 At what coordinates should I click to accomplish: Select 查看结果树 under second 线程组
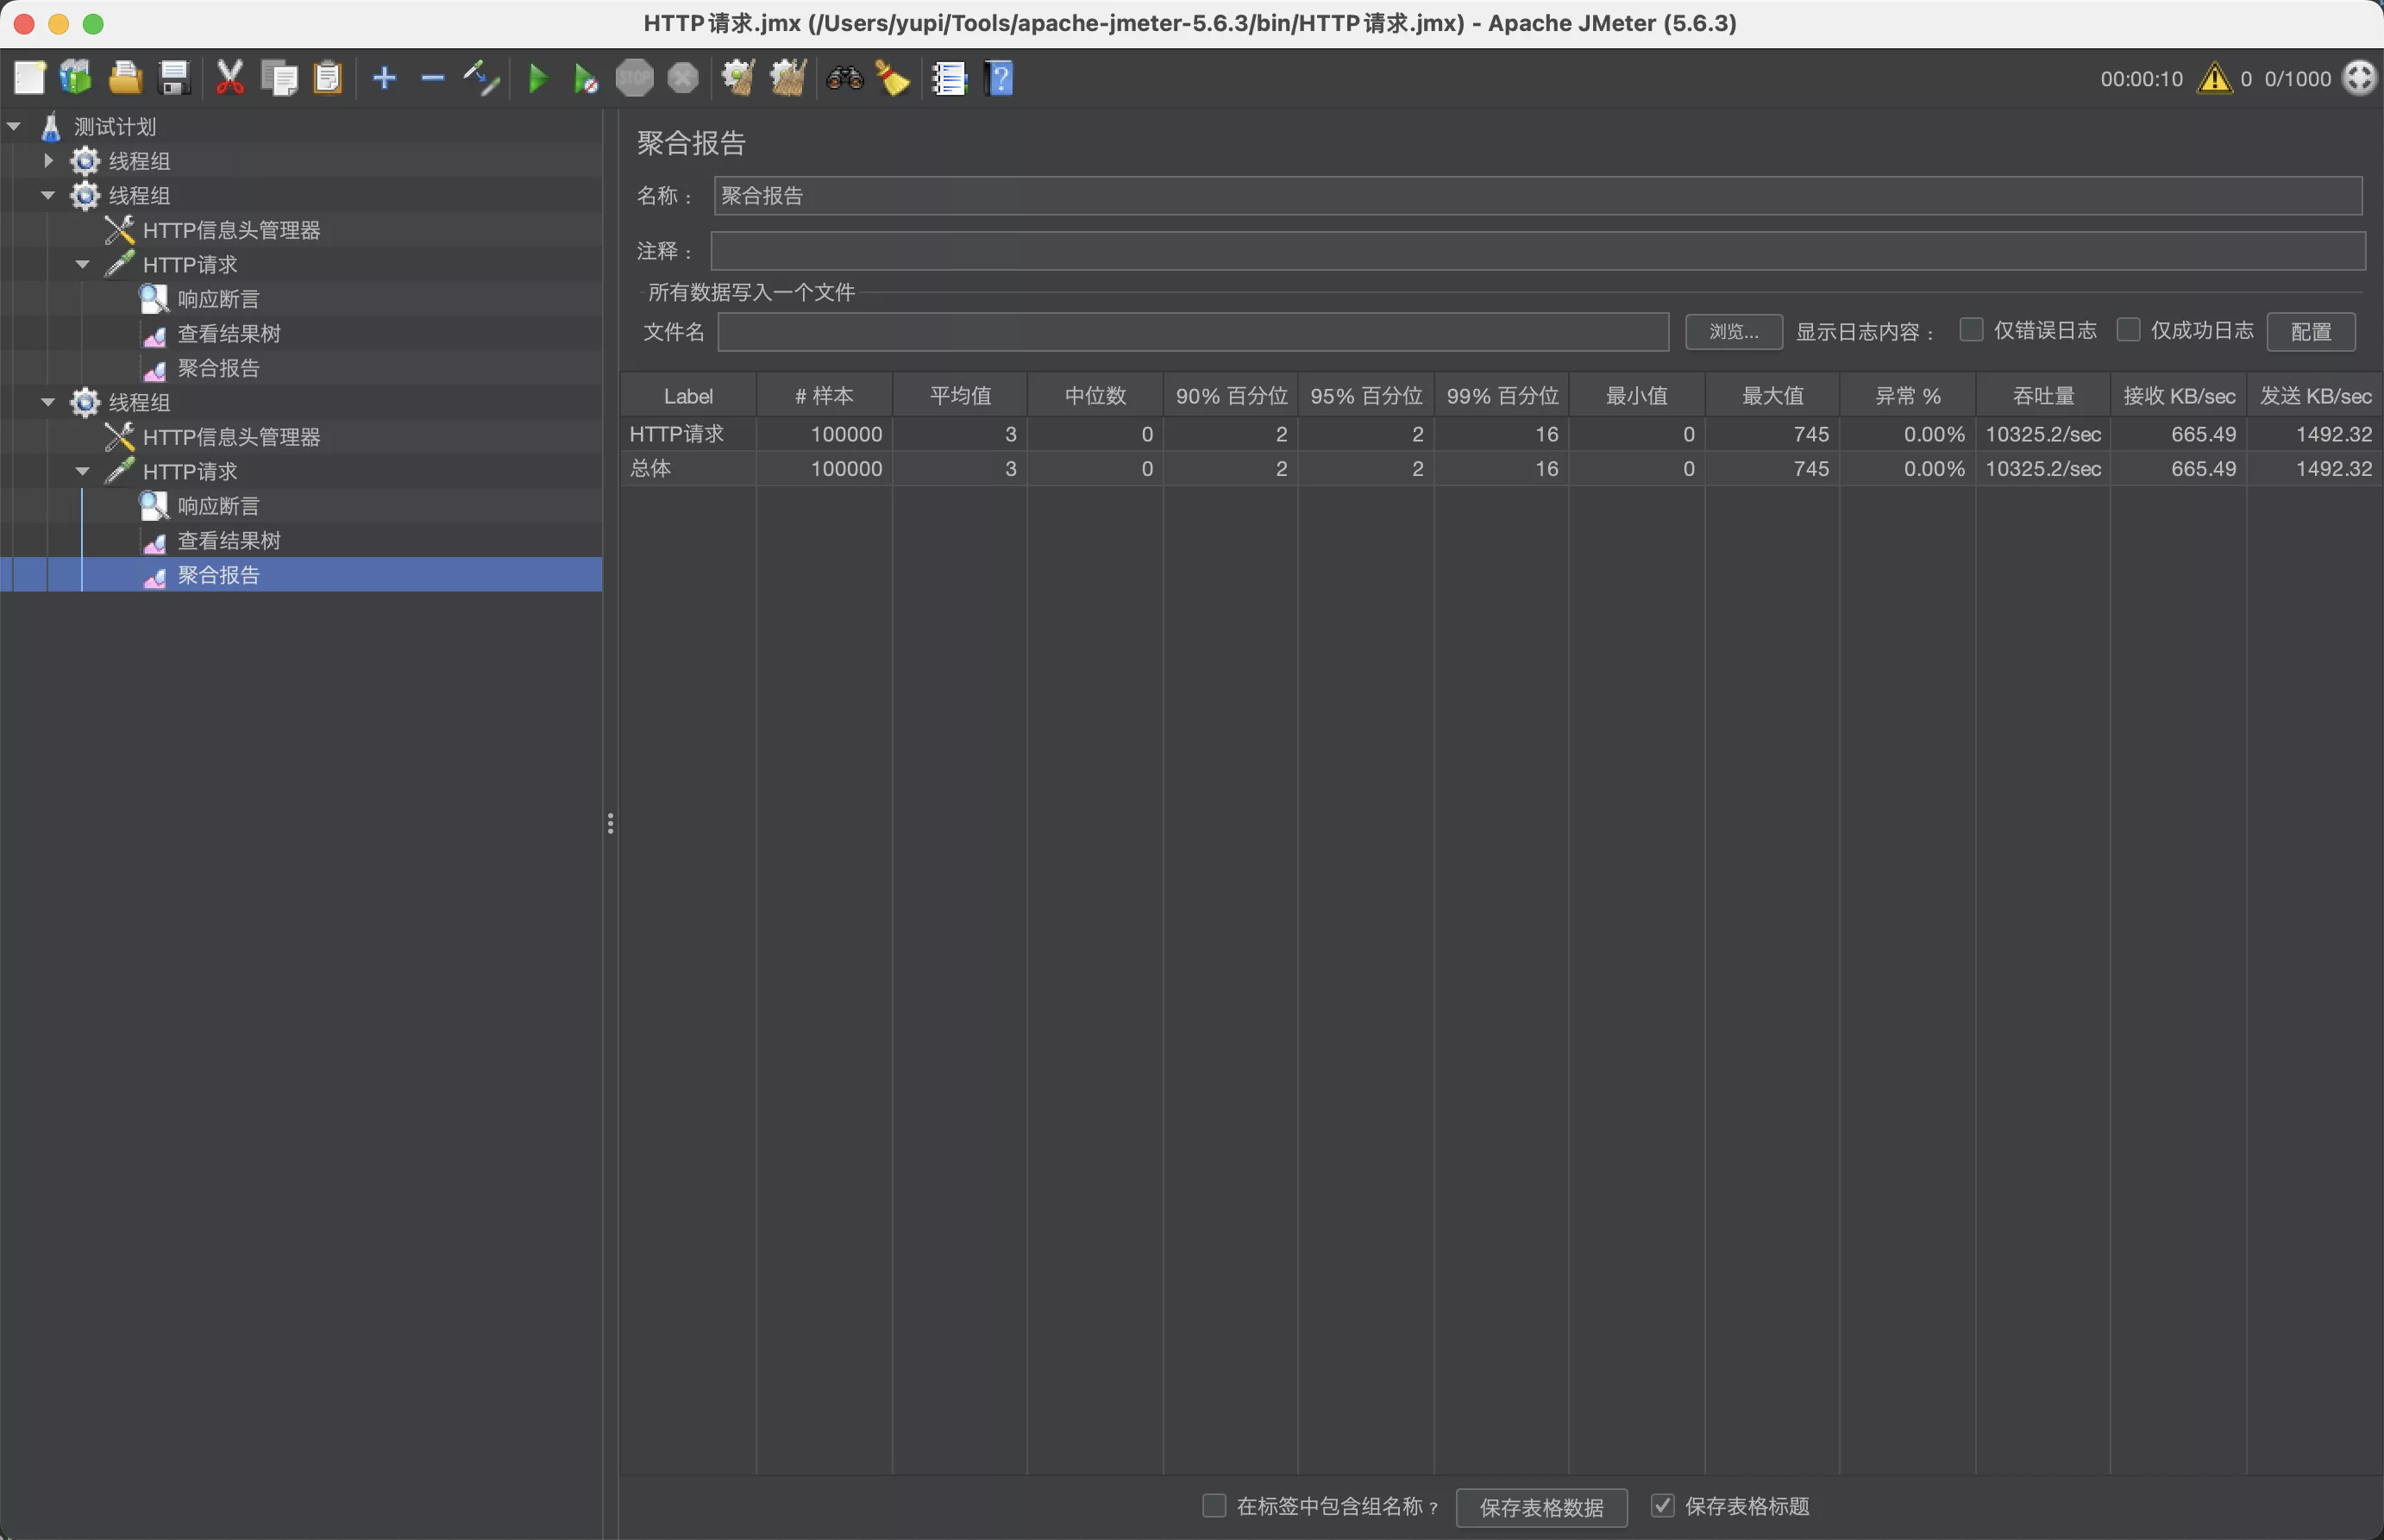(229, 334)
